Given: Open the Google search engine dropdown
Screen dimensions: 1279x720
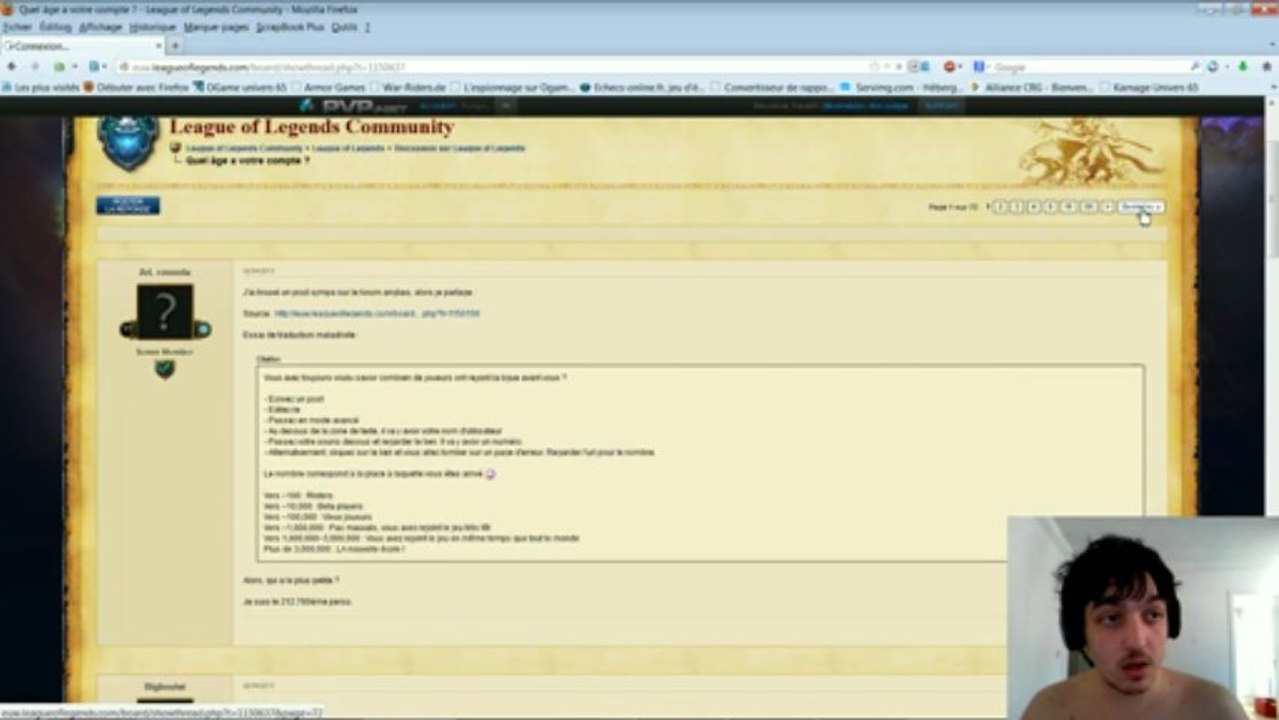Looking at the screenshot, I should click(x=981, y=67).
